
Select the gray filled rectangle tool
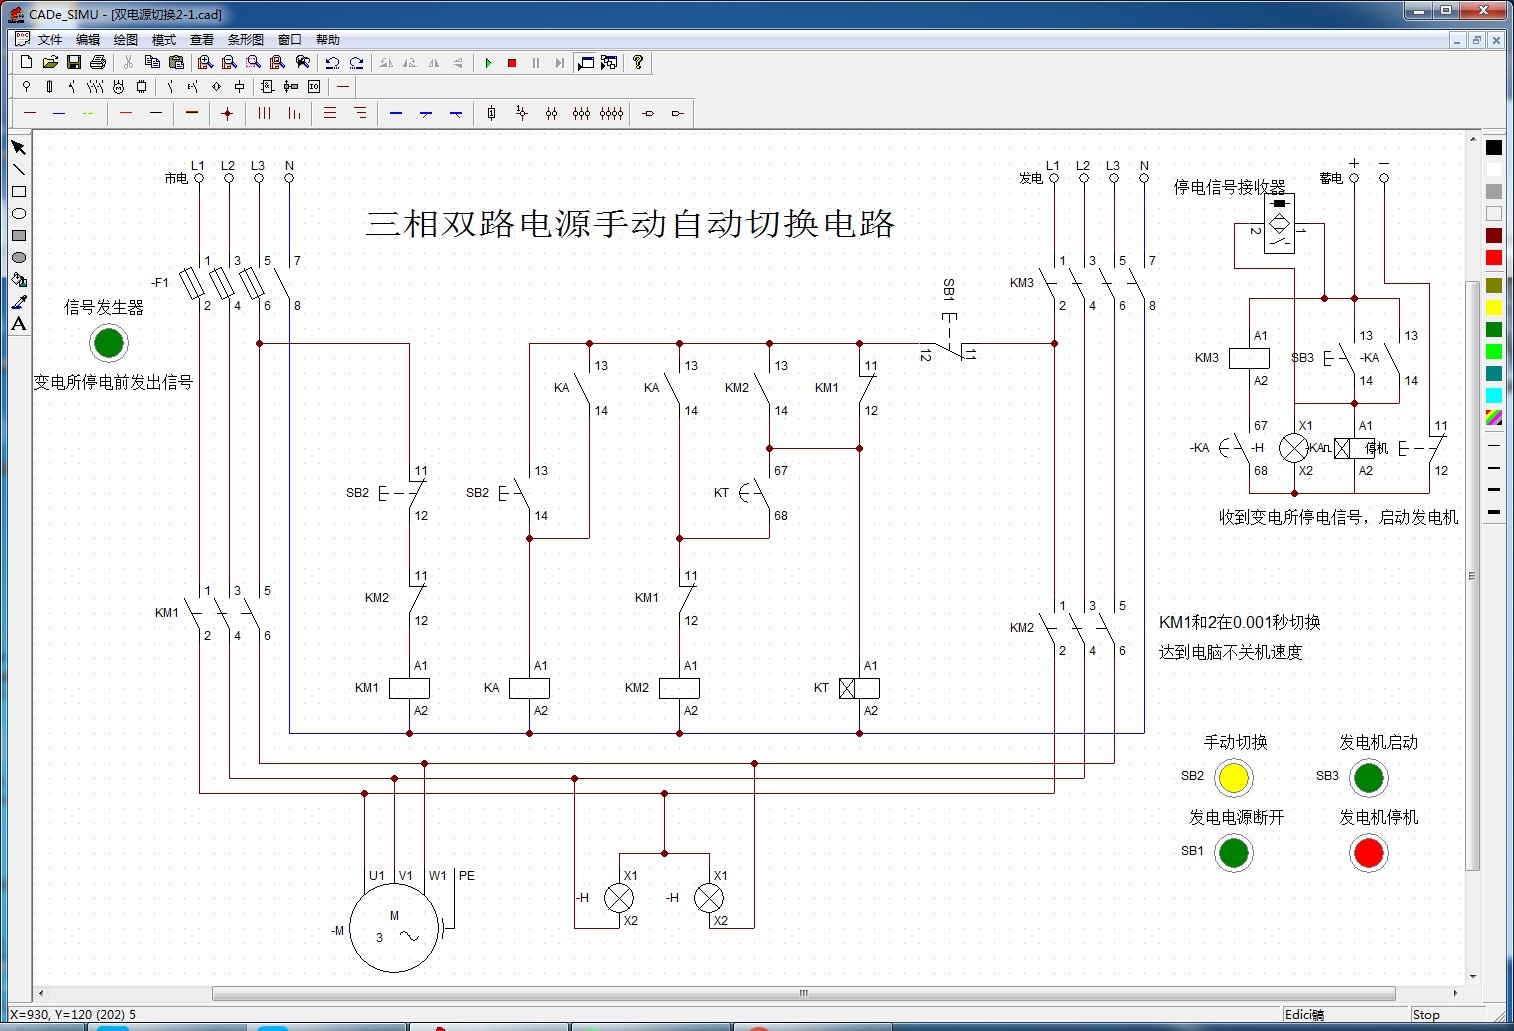[18, 236]
